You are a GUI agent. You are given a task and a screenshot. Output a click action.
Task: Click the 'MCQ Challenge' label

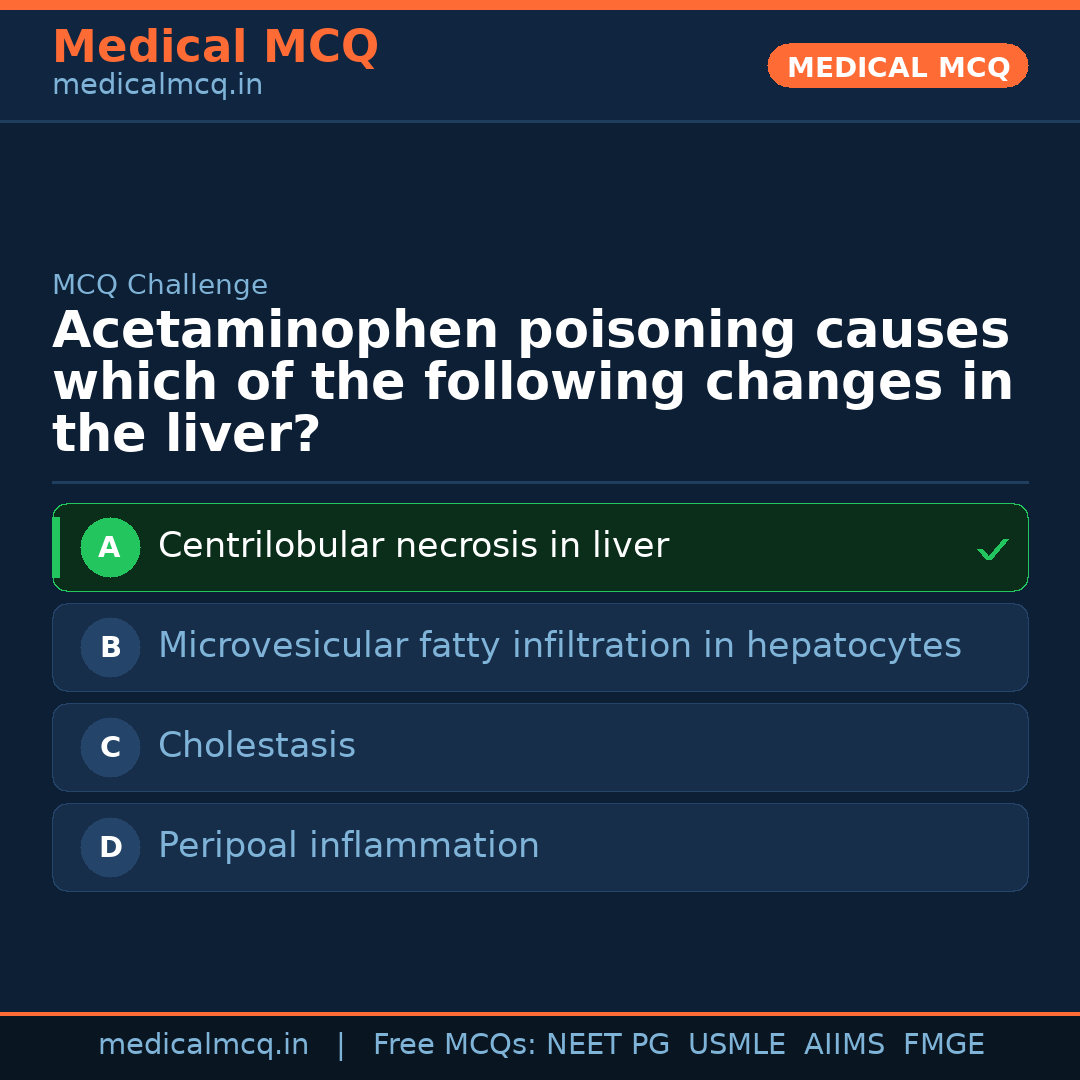tap(160, 285)
